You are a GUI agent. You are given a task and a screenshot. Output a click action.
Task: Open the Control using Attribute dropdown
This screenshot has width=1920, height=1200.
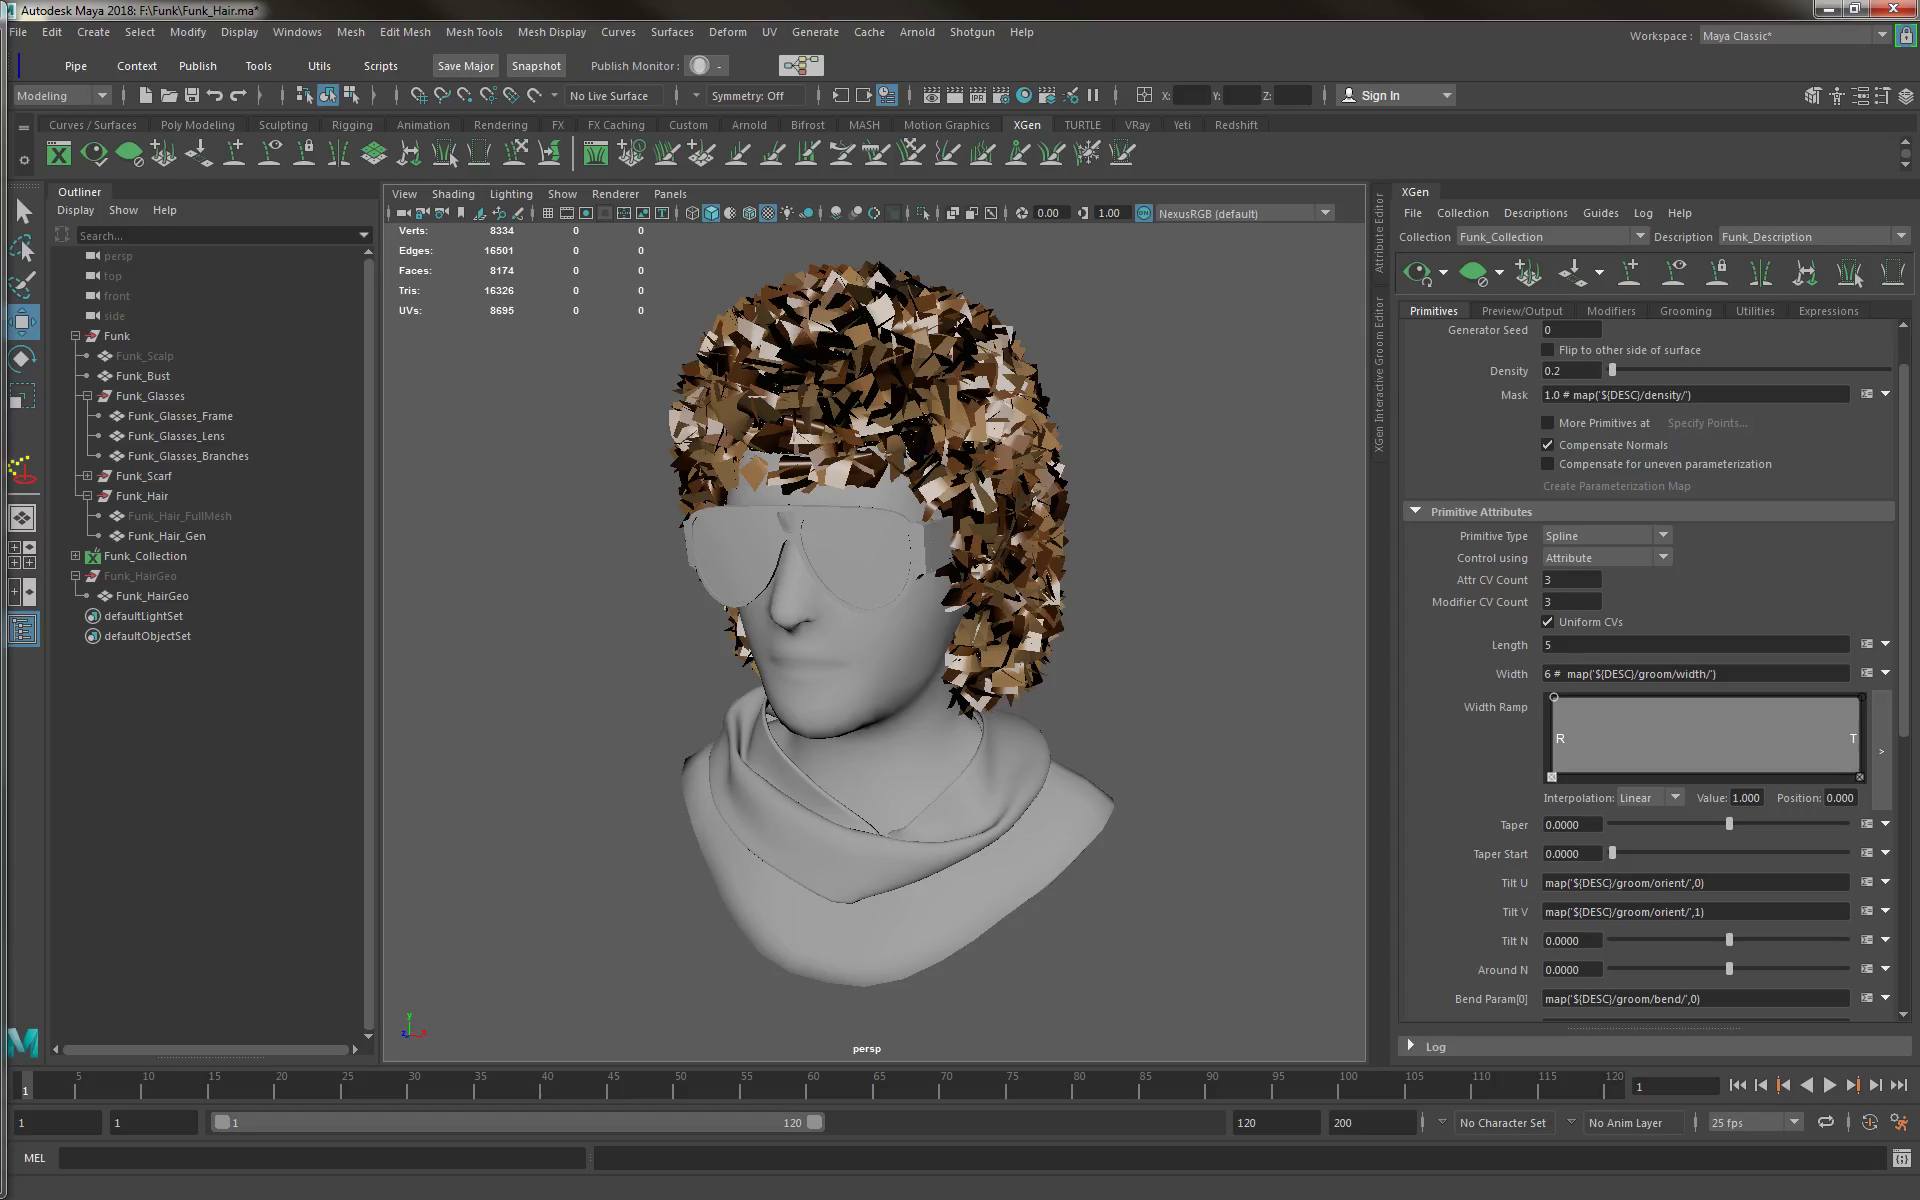pos(1606,558)
